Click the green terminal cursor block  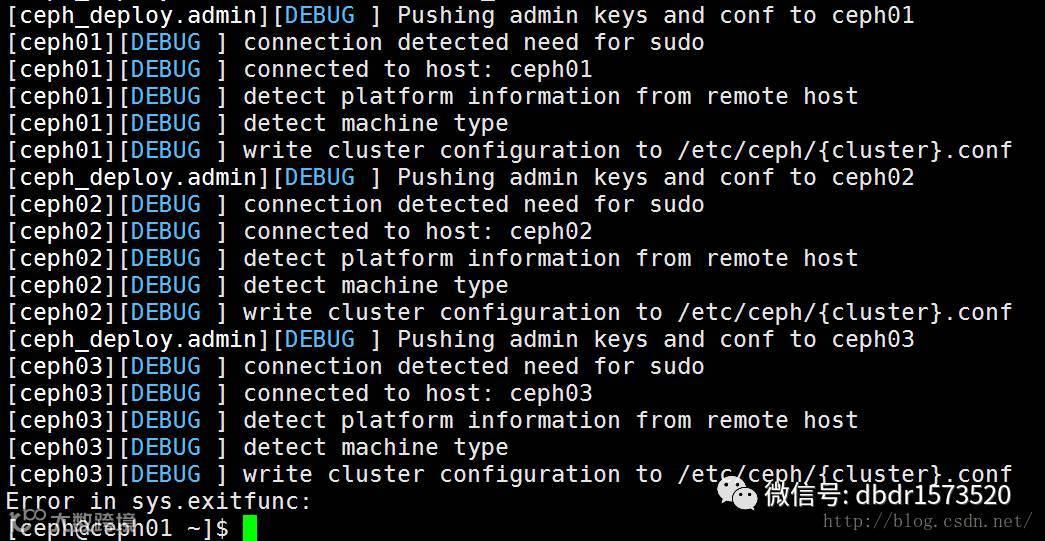(249, 527)
